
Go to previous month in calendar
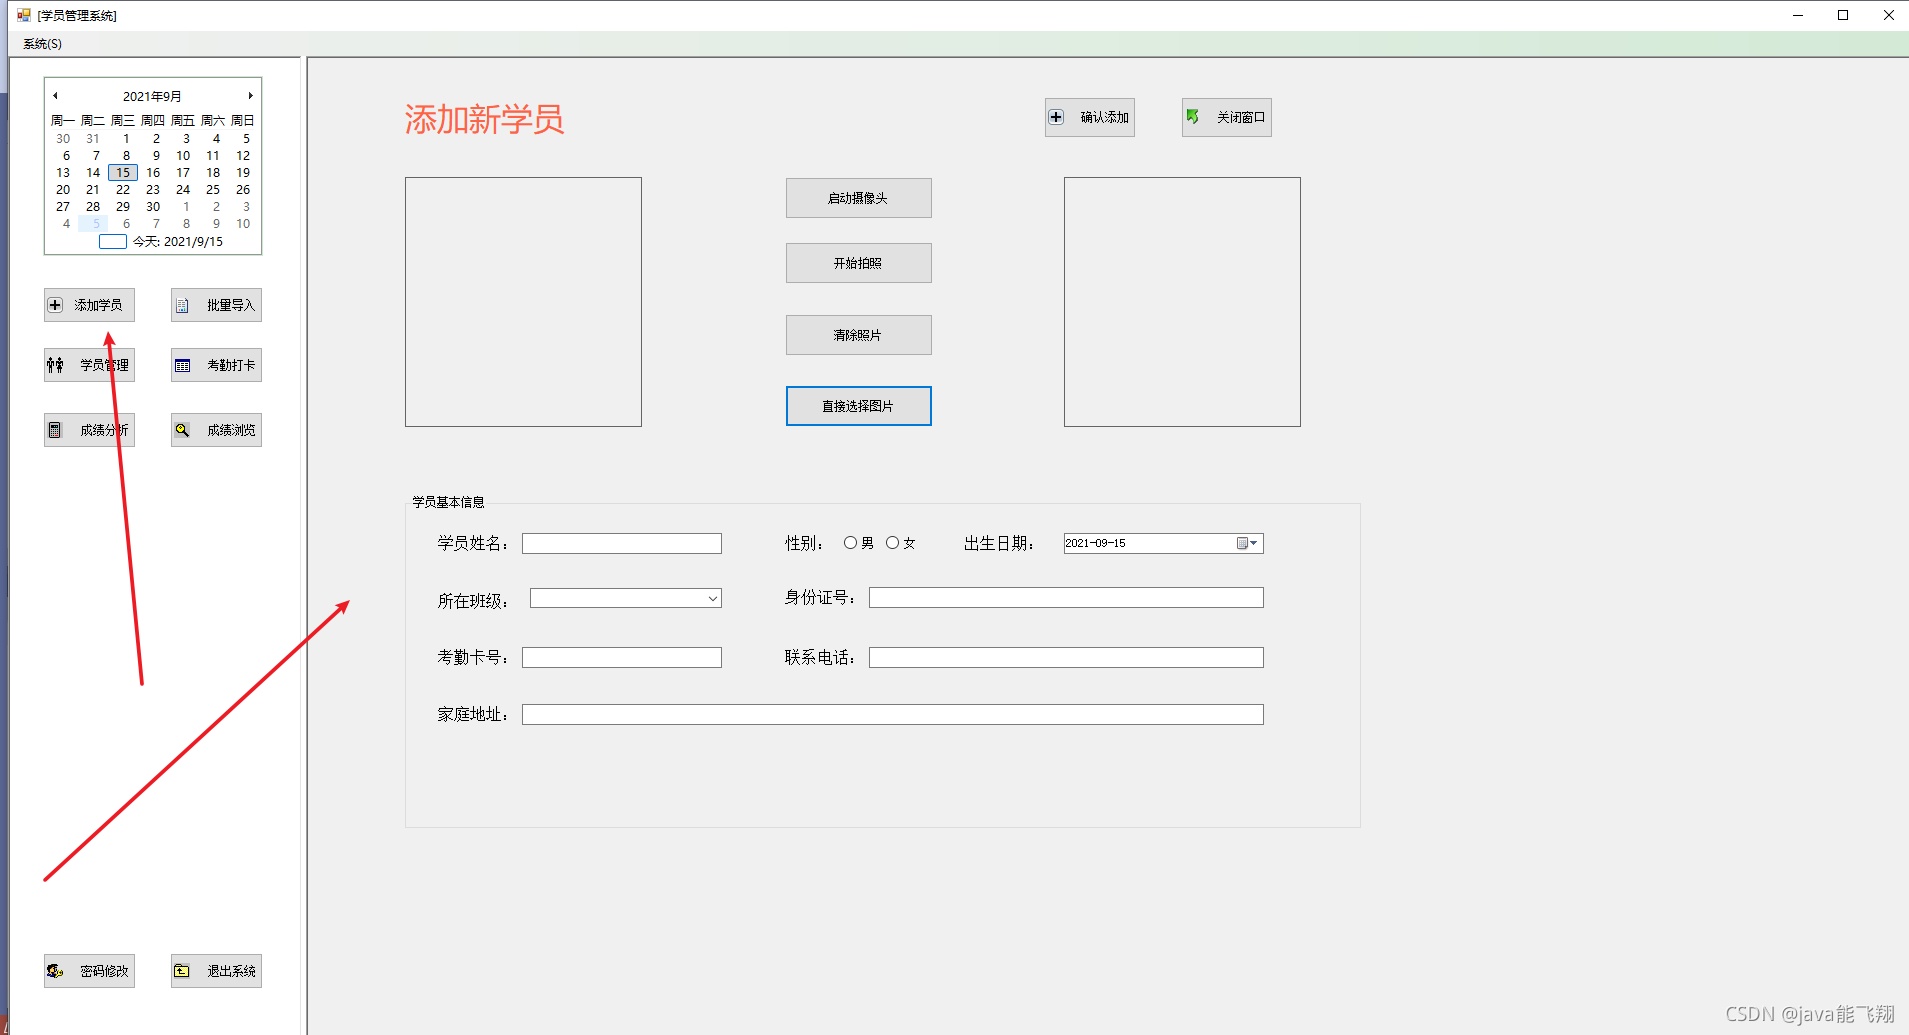(56, 96)
